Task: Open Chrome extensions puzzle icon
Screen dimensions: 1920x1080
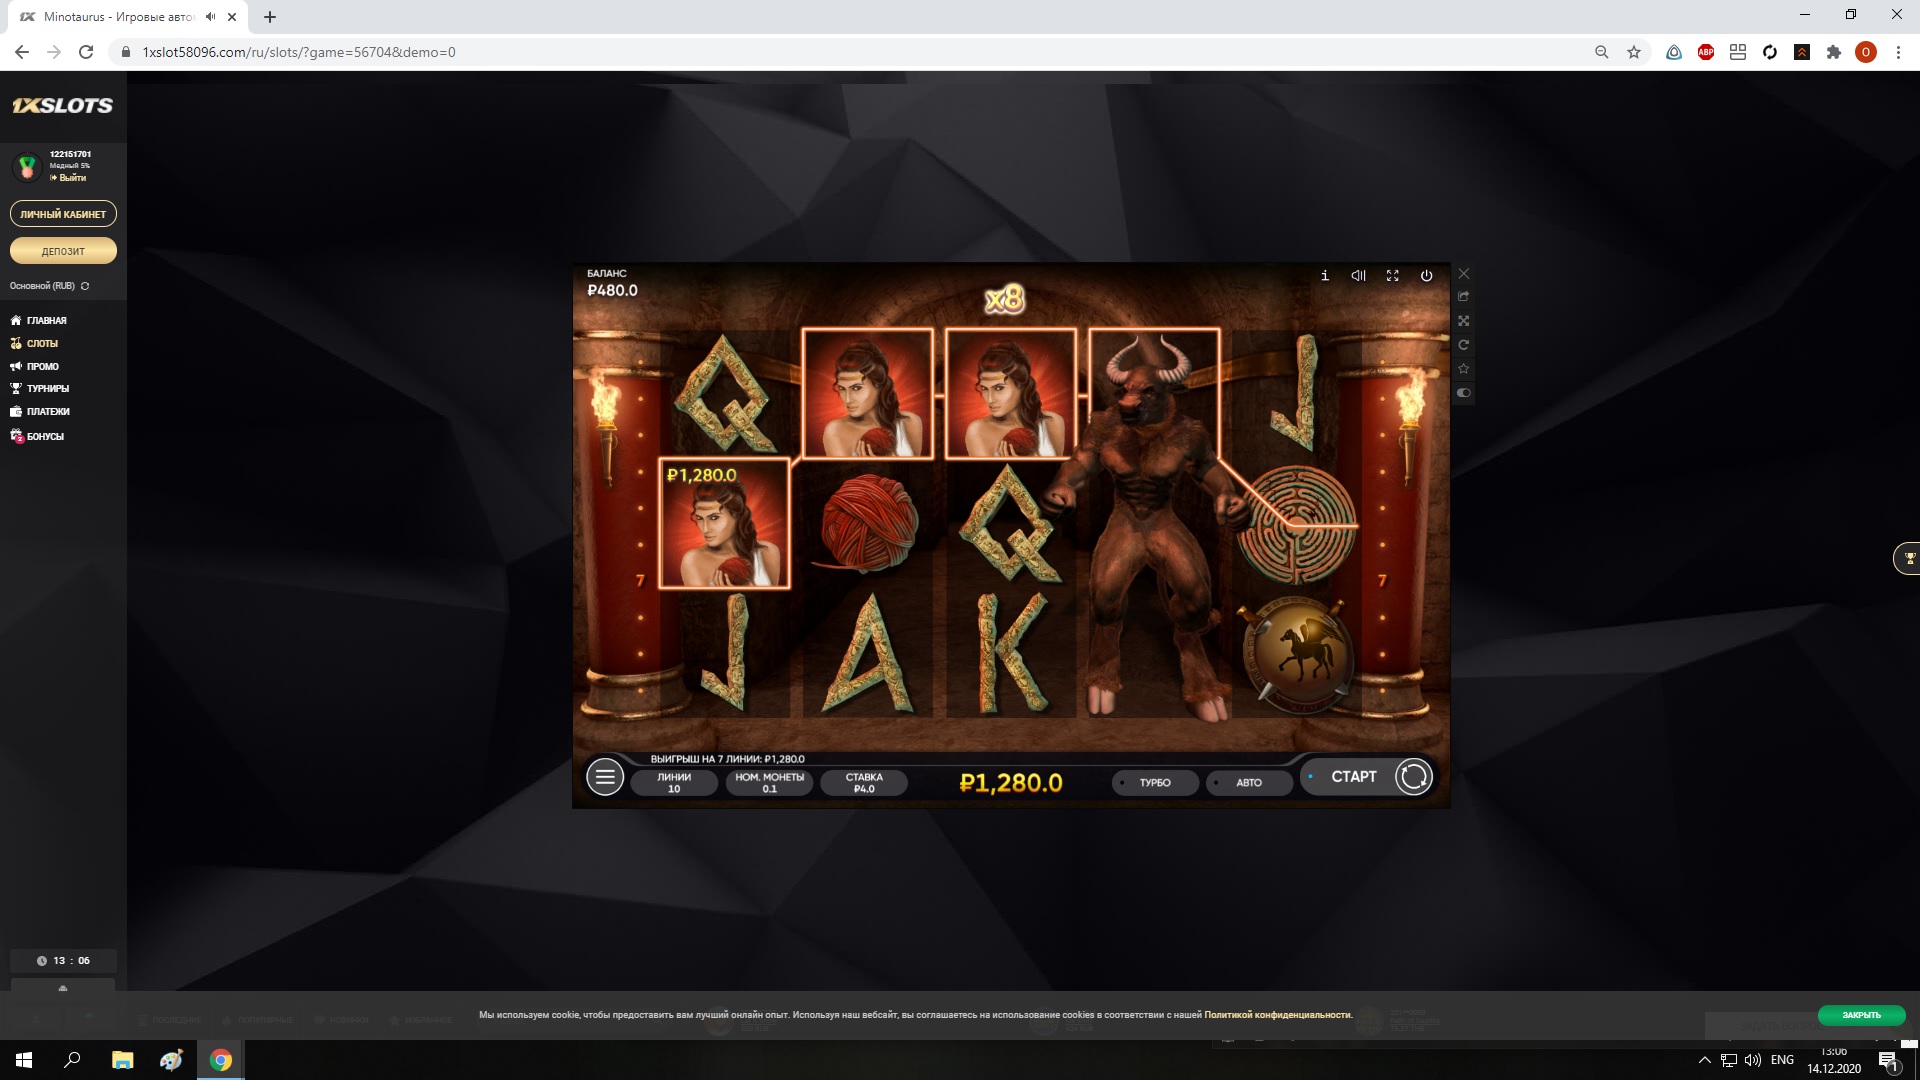Action: [1834, 52]
